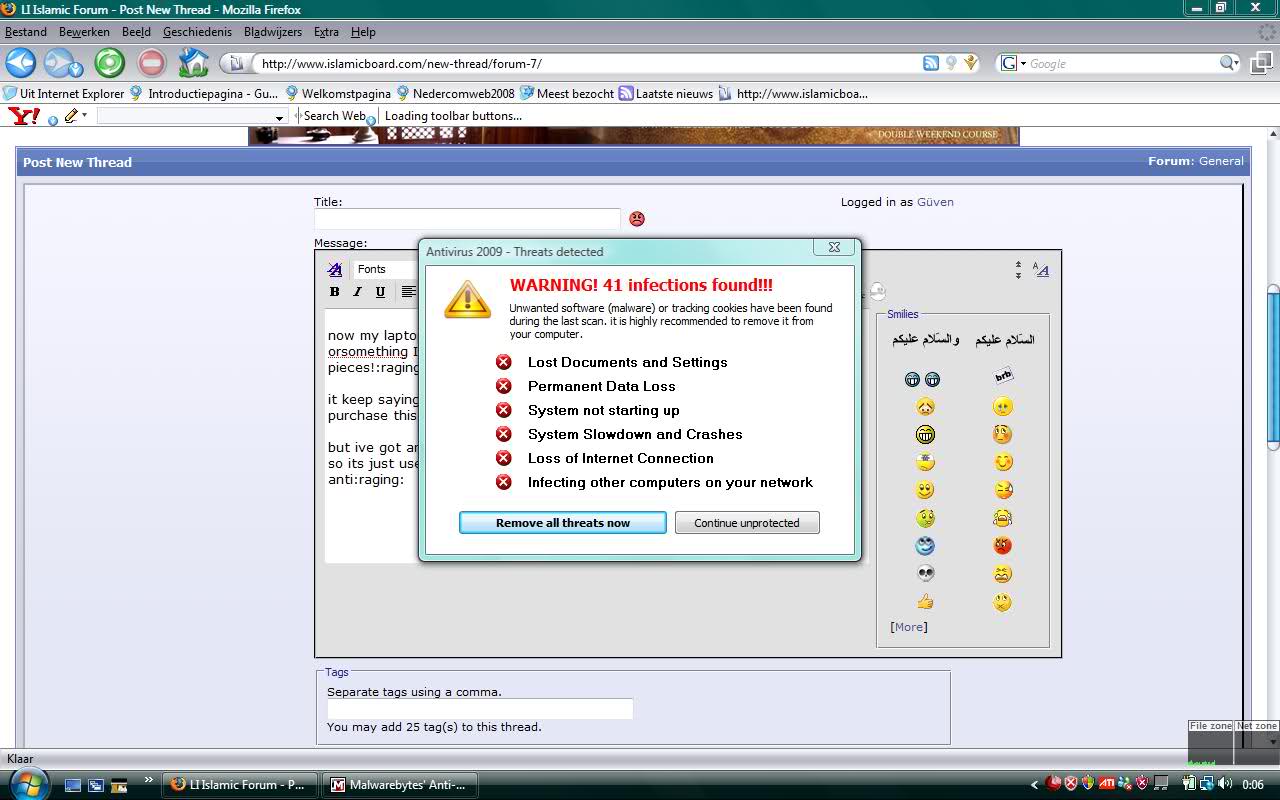Click the clock showing 0:06
Image resolution: width=1280 pixels, height=800 pixels.
pos(1253,785)
